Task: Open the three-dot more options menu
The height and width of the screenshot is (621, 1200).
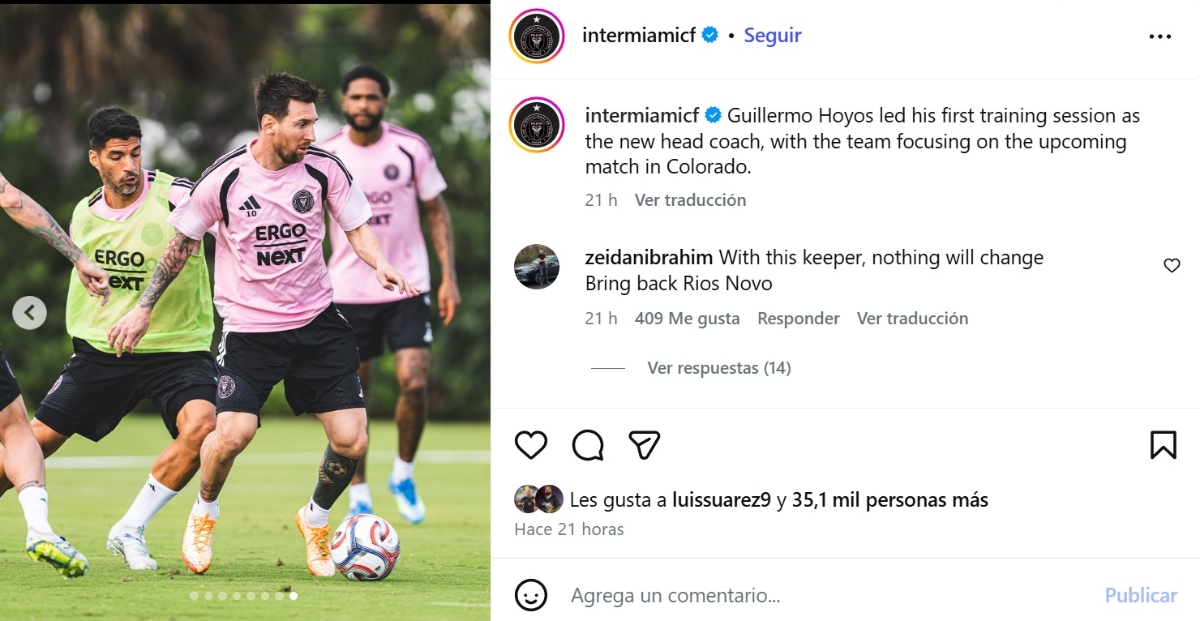Action: [1160, 36]
